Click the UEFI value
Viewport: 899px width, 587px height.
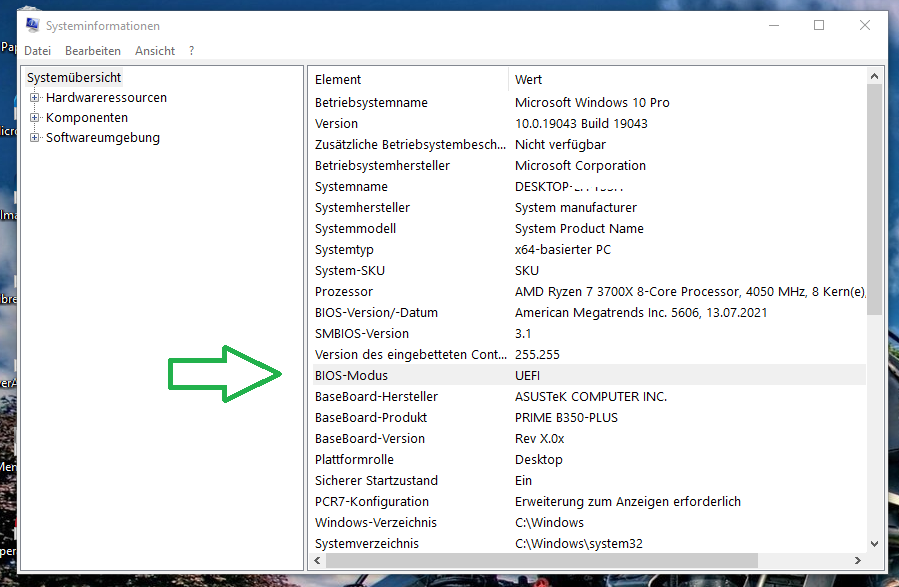pos(527,375)
